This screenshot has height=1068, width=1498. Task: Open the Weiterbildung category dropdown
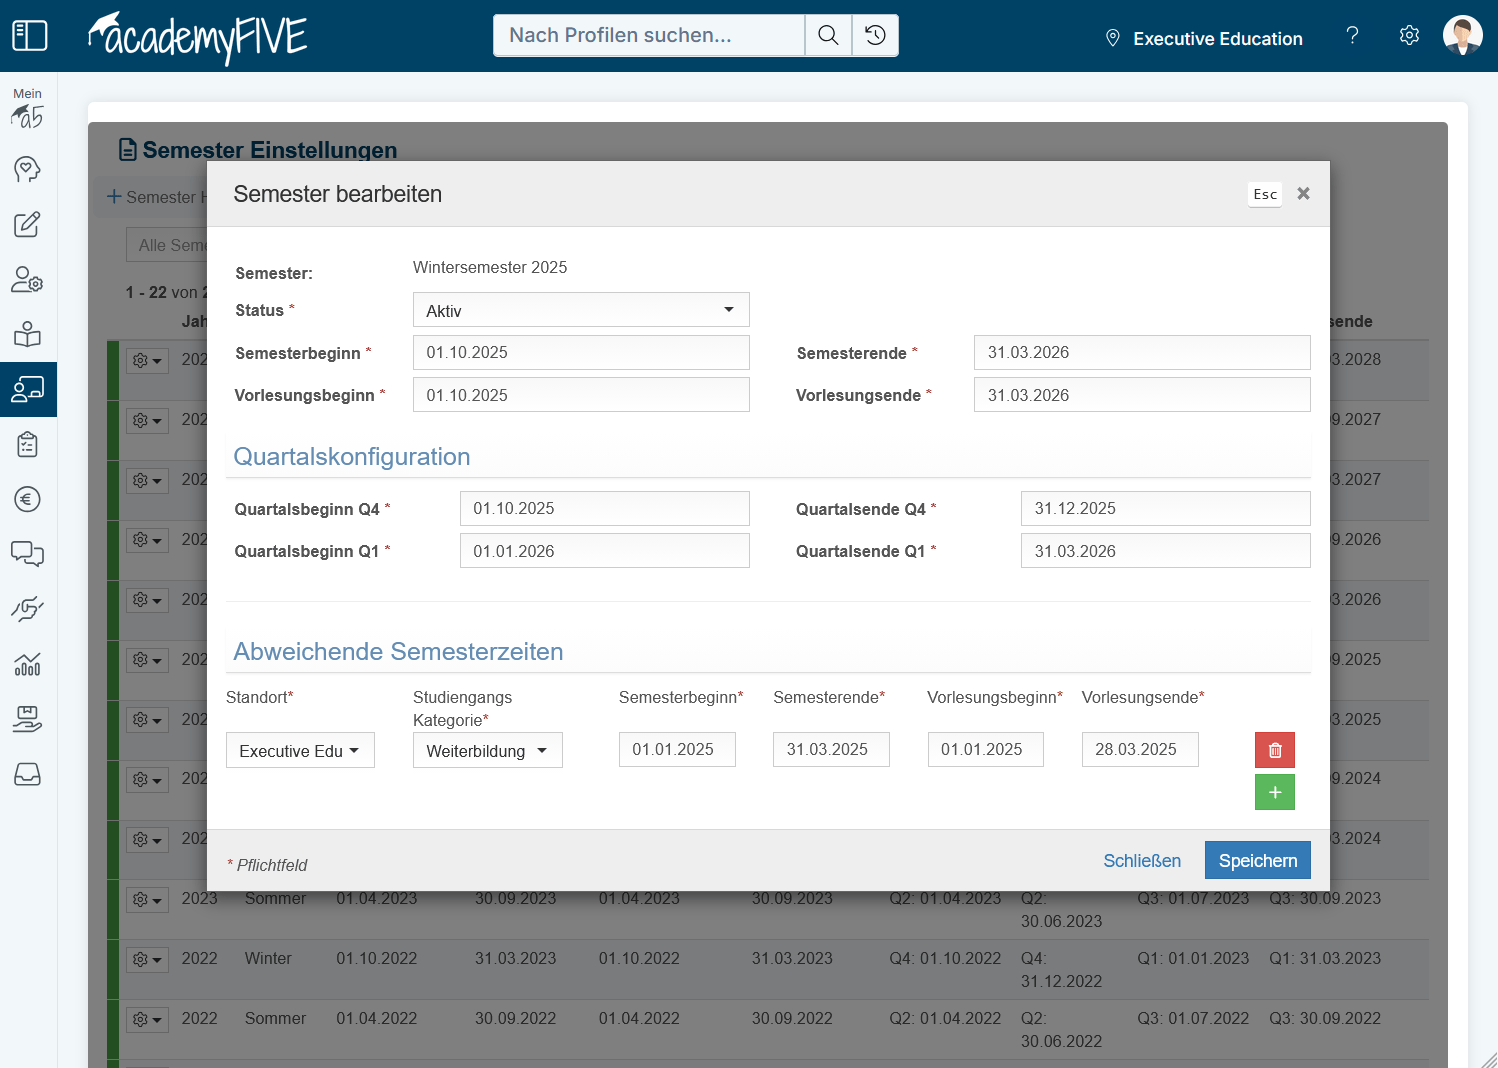(x=487, y=750)
